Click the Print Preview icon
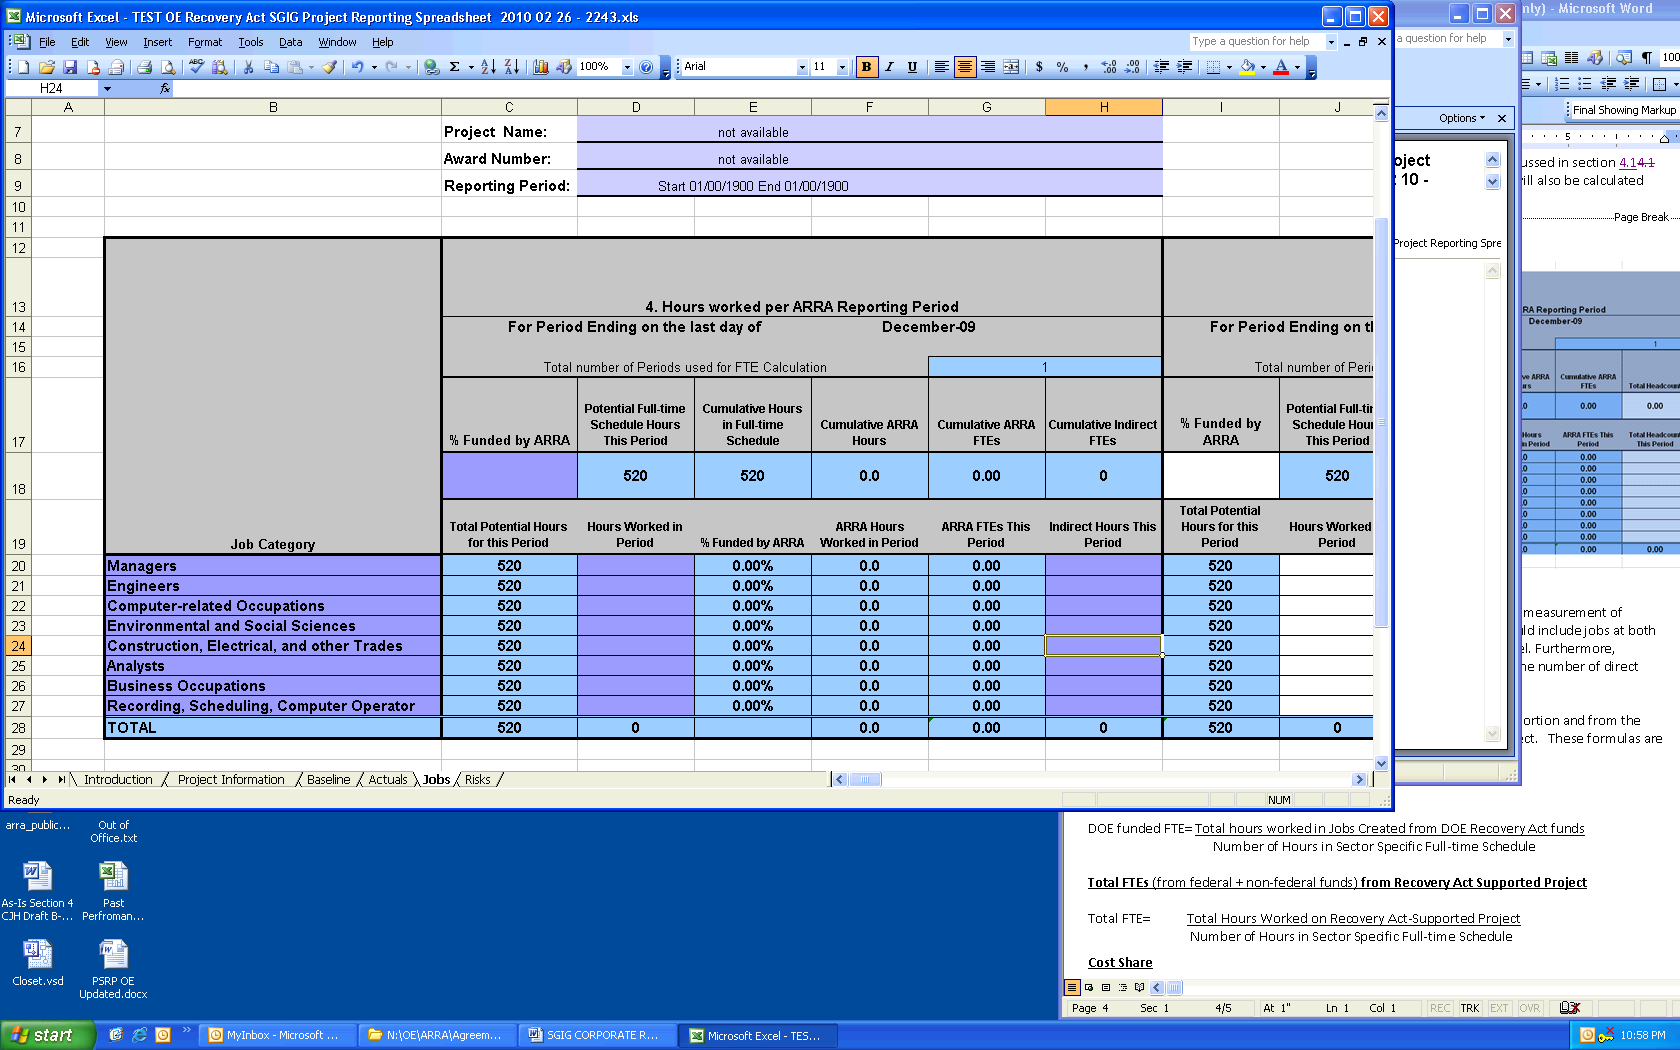 168,67
